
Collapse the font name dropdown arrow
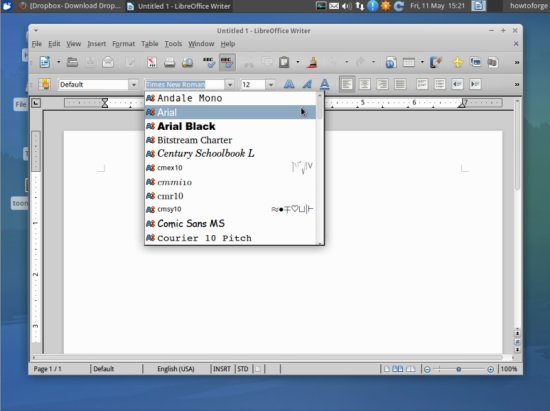[x=230, y=85]
